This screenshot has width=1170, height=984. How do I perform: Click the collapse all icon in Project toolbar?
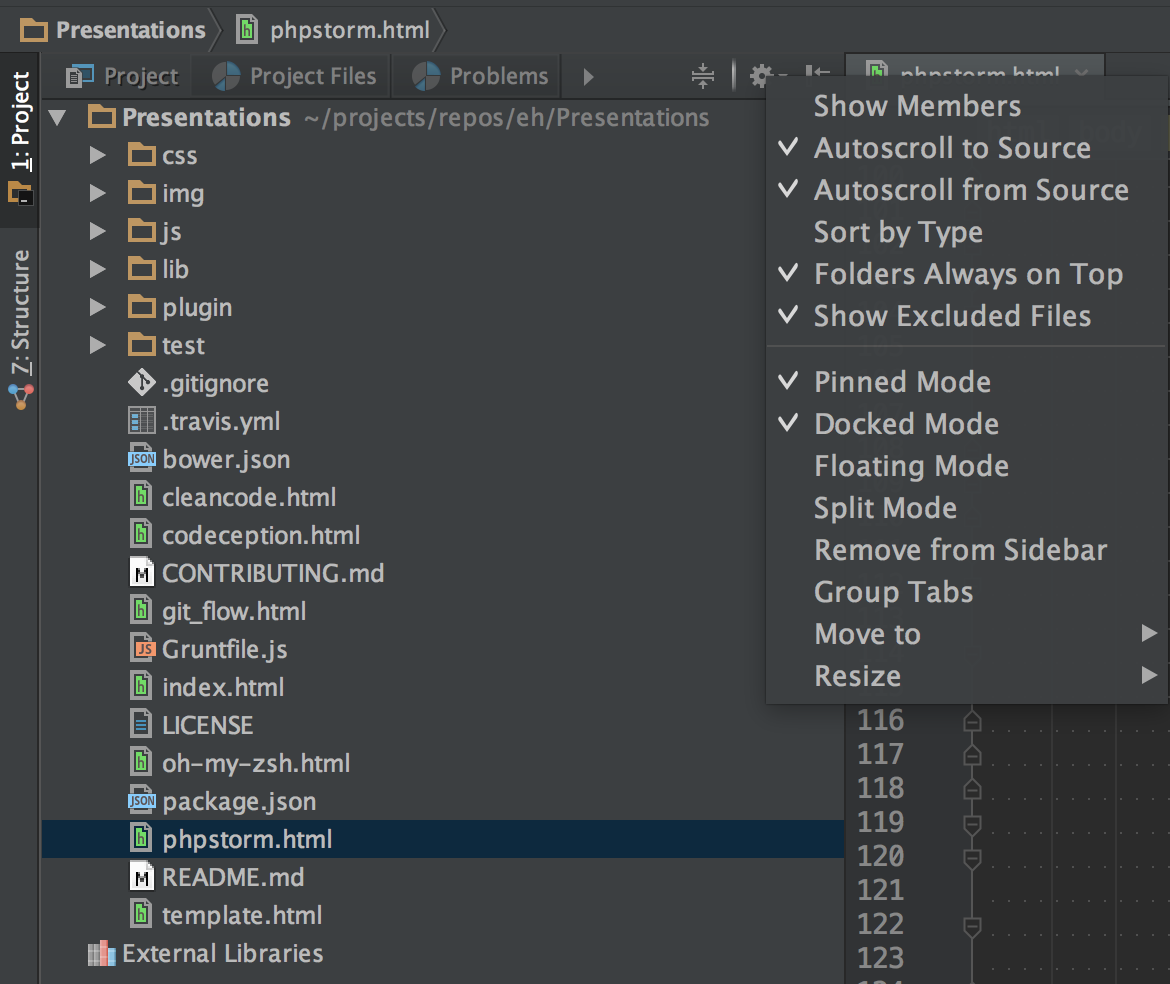[x=703, y=76]
